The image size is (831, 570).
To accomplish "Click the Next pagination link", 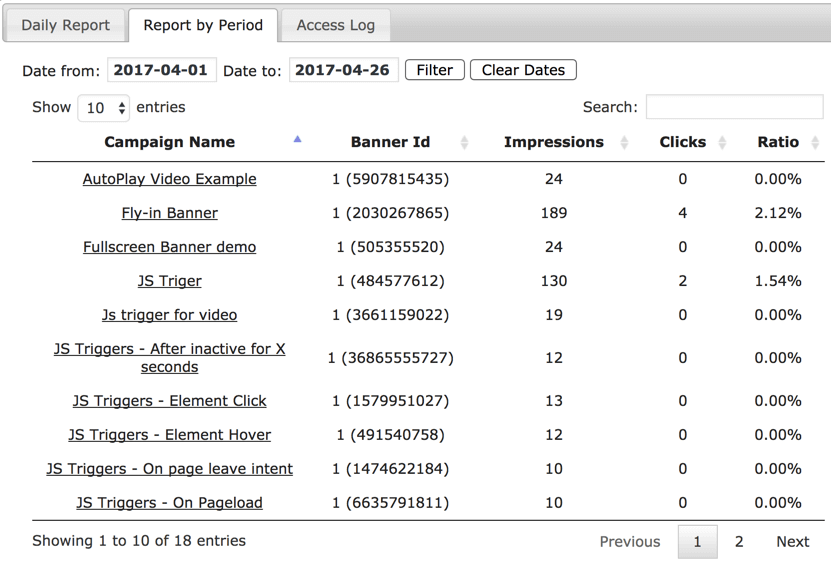I will click(792, 542).
